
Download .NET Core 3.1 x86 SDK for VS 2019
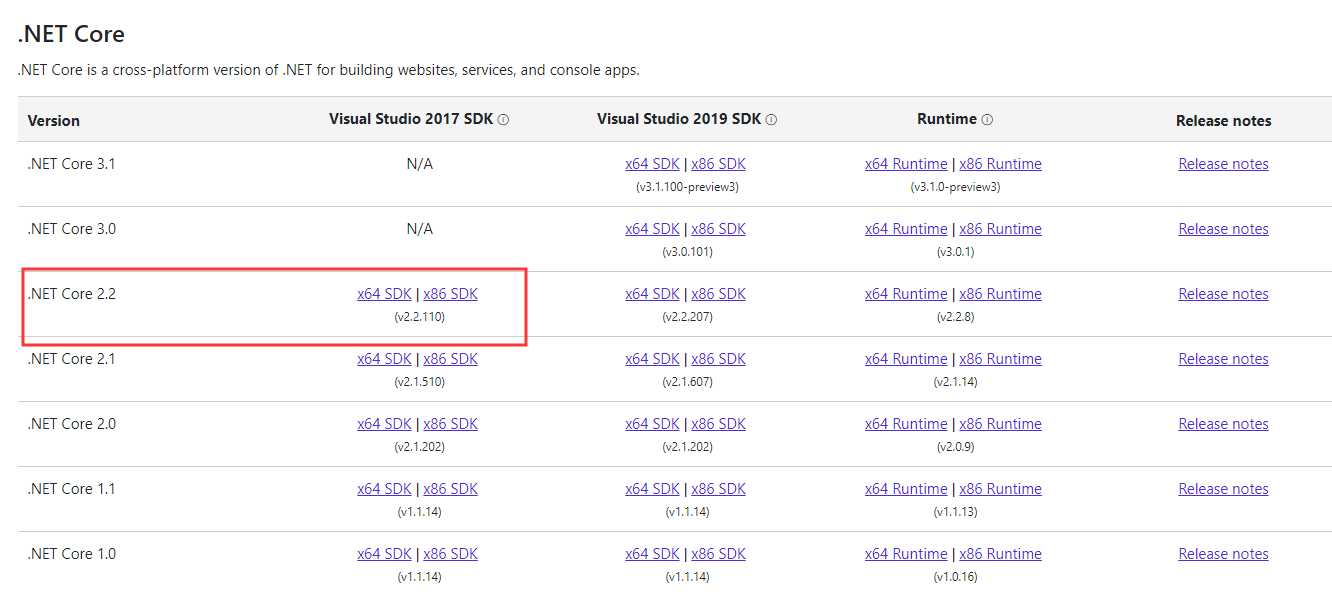tap(718, 164)
